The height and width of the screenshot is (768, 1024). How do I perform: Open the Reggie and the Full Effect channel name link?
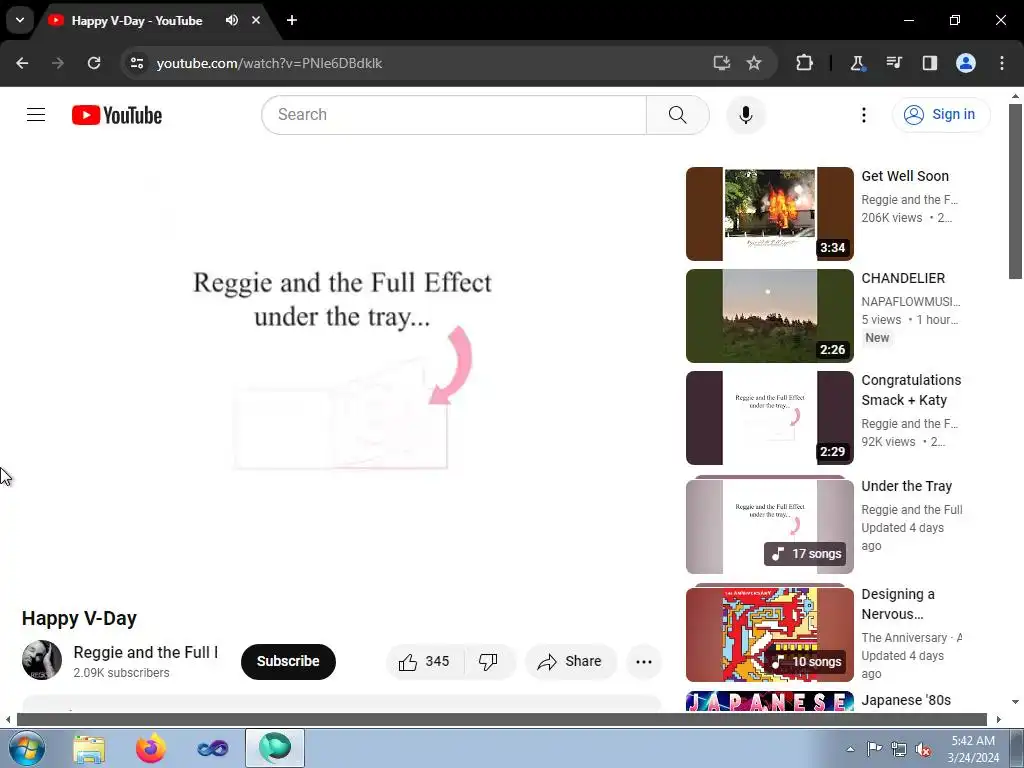pos(146,652)
